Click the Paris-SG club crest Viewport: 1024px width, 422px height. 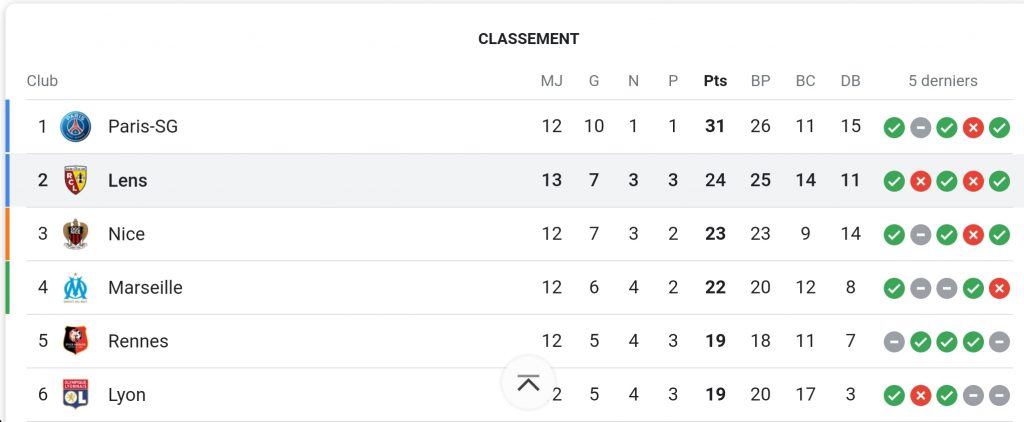pos(76,127)
